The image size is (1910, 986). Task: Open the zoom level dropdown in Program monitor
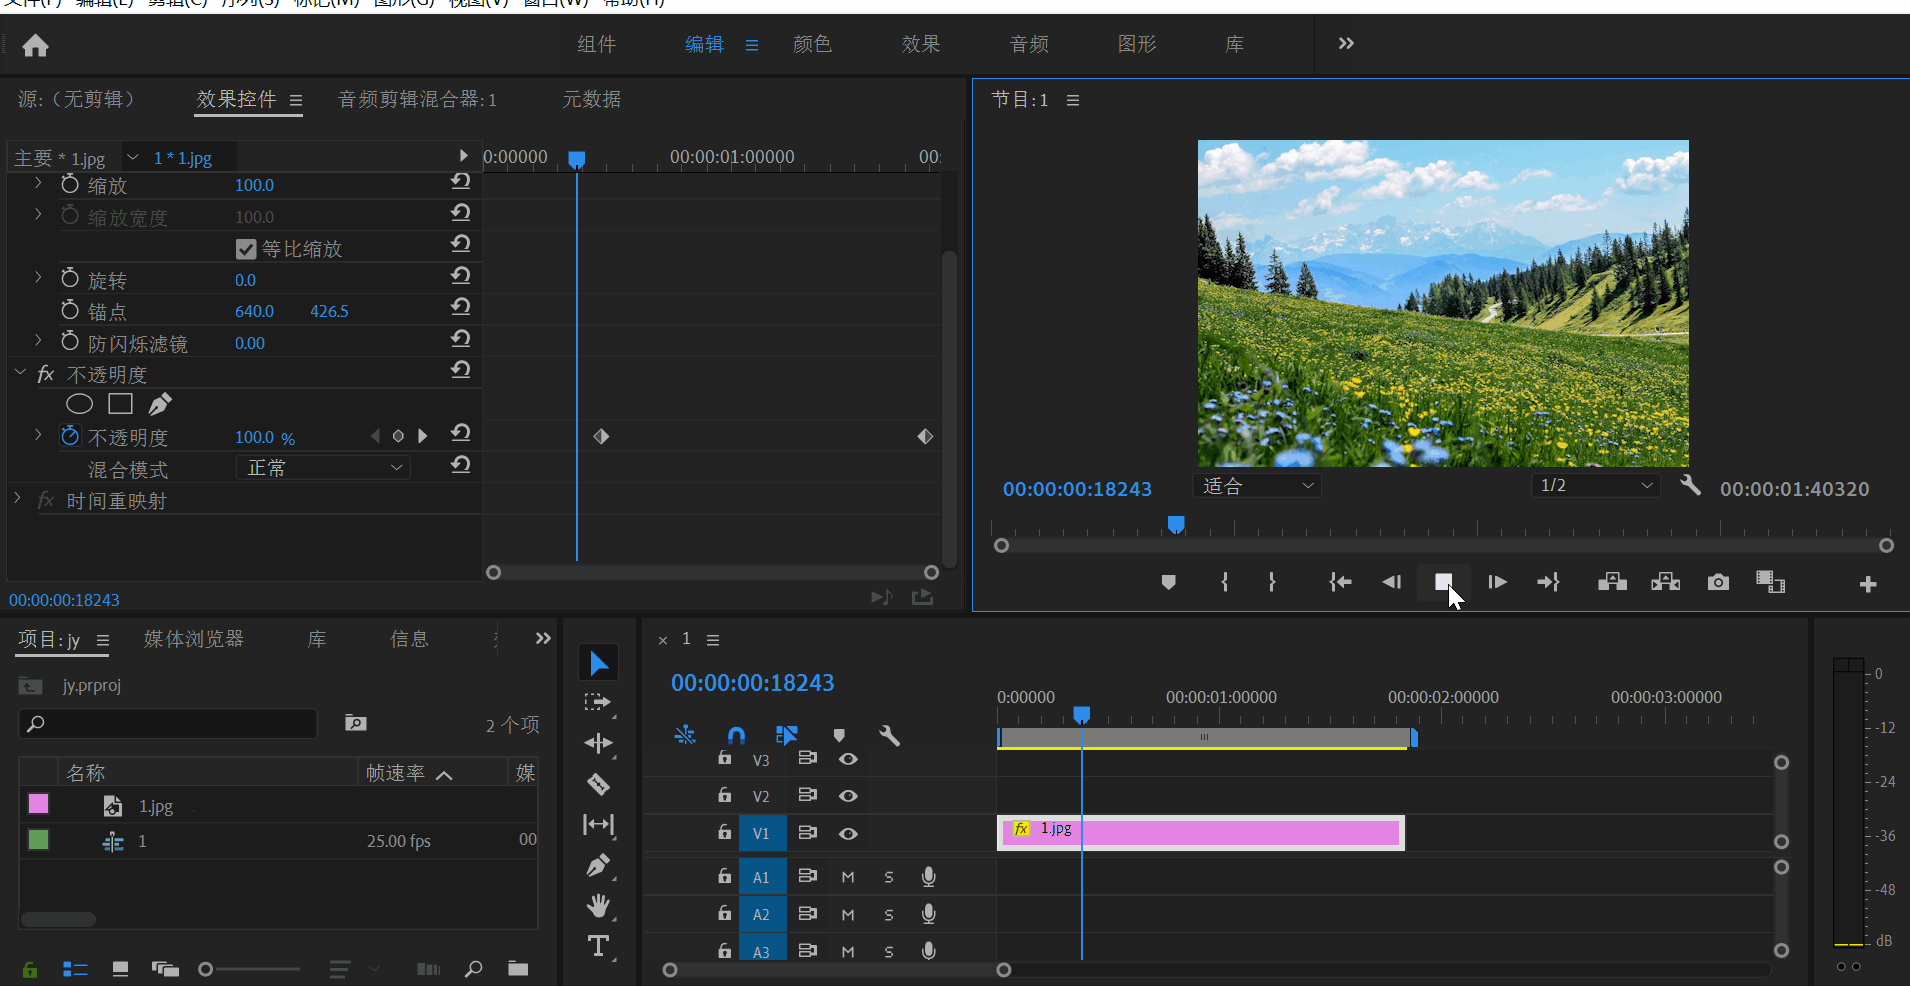pos(1257,486)
